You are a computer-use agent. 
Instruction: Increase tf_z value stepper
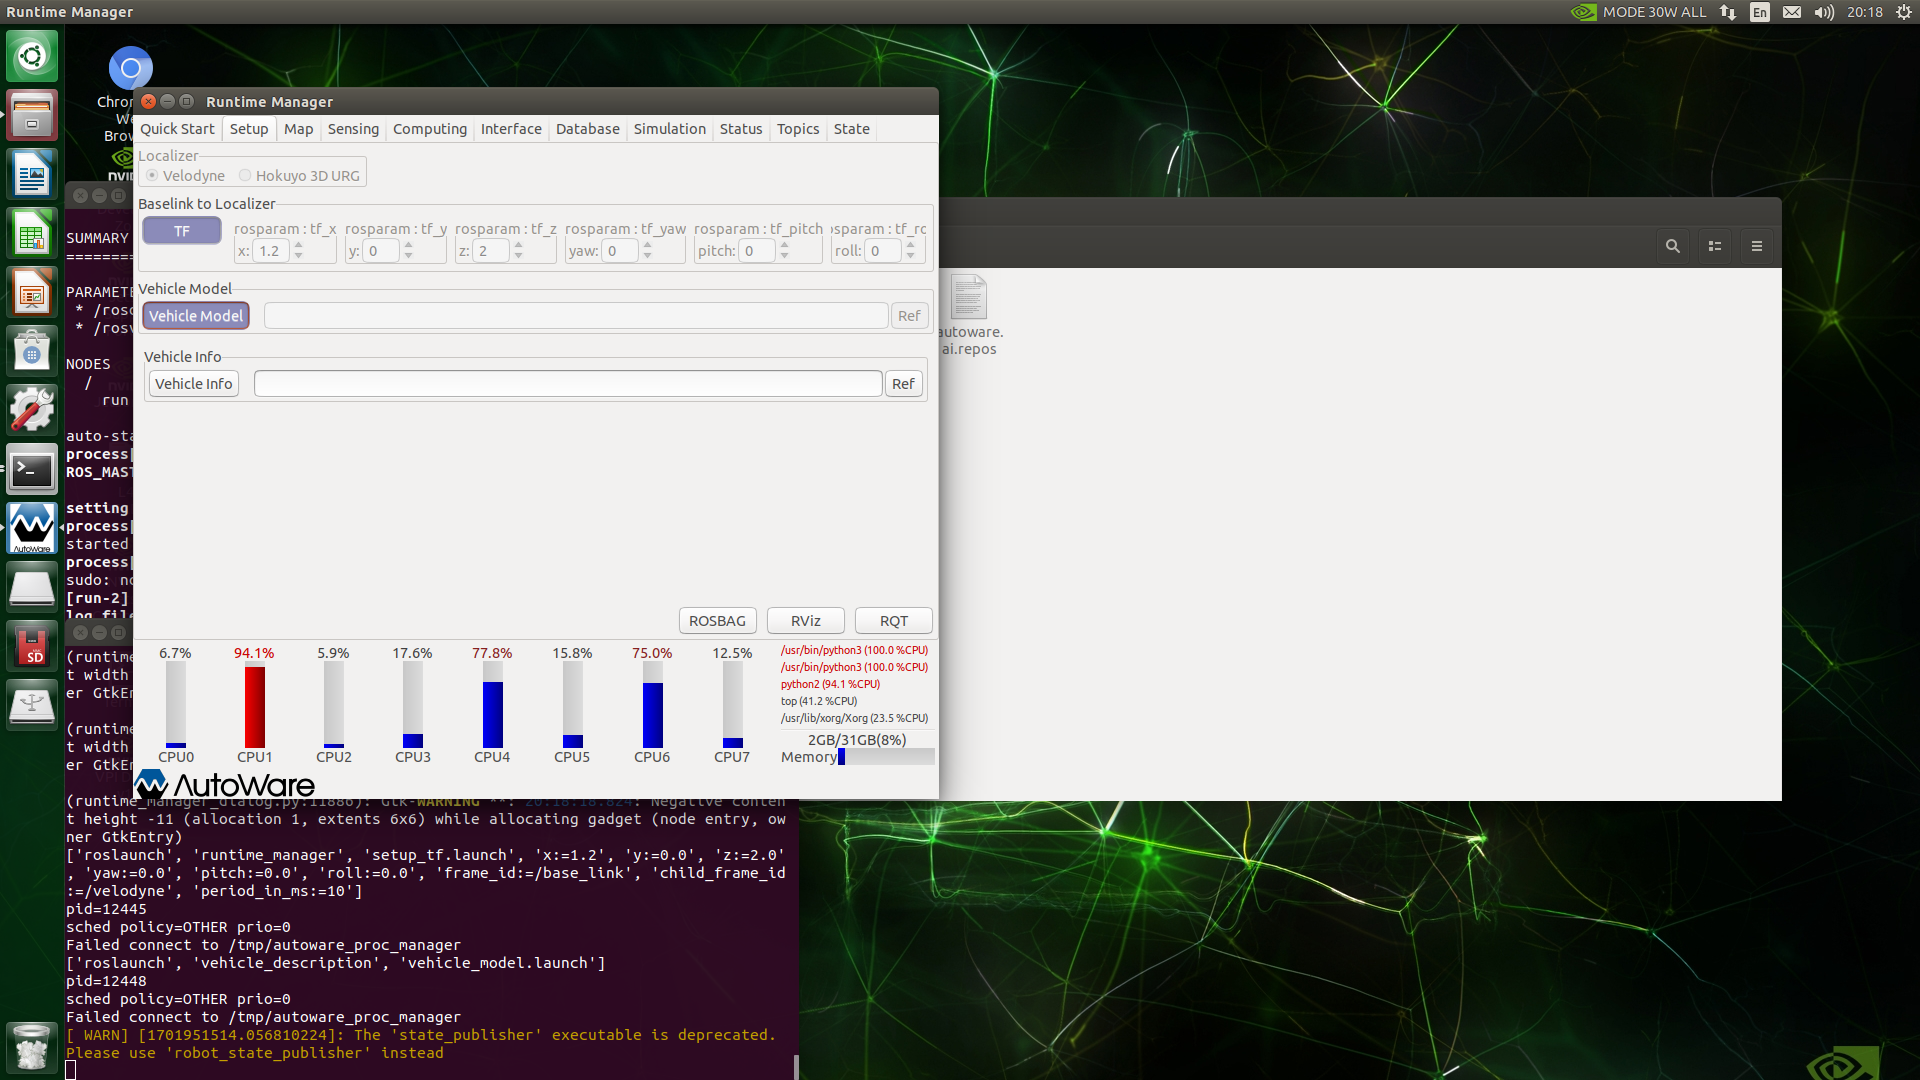pos(518,245)
